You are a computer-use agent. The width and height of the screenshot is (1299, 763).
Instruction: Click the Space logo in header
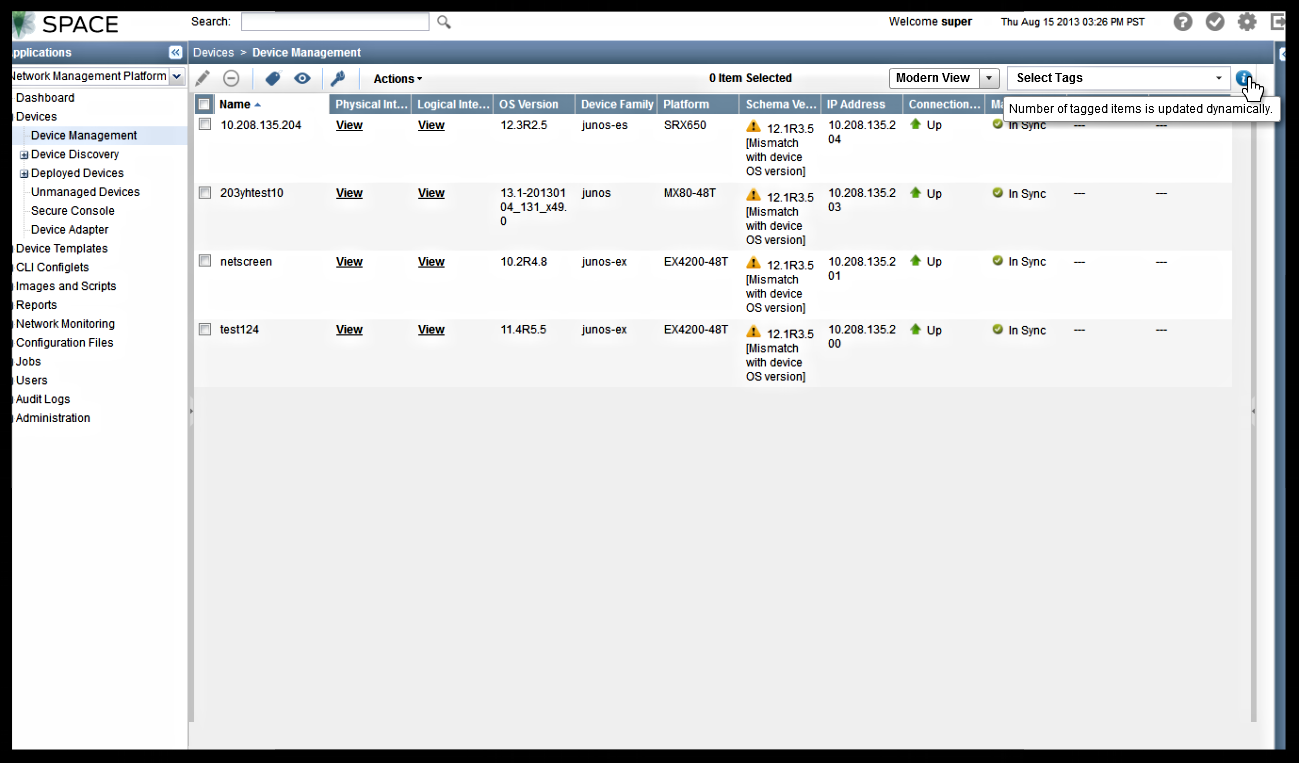click(65, 23)
